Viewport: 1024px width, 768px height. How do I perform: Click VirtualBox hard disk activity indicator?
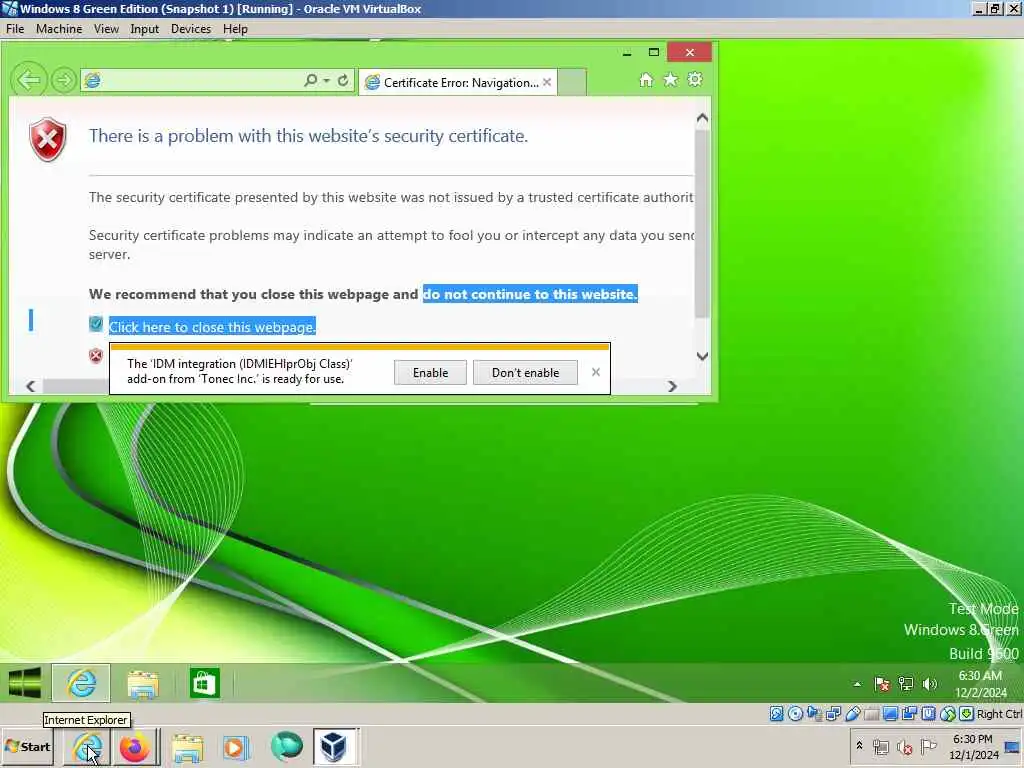(776, 714)
